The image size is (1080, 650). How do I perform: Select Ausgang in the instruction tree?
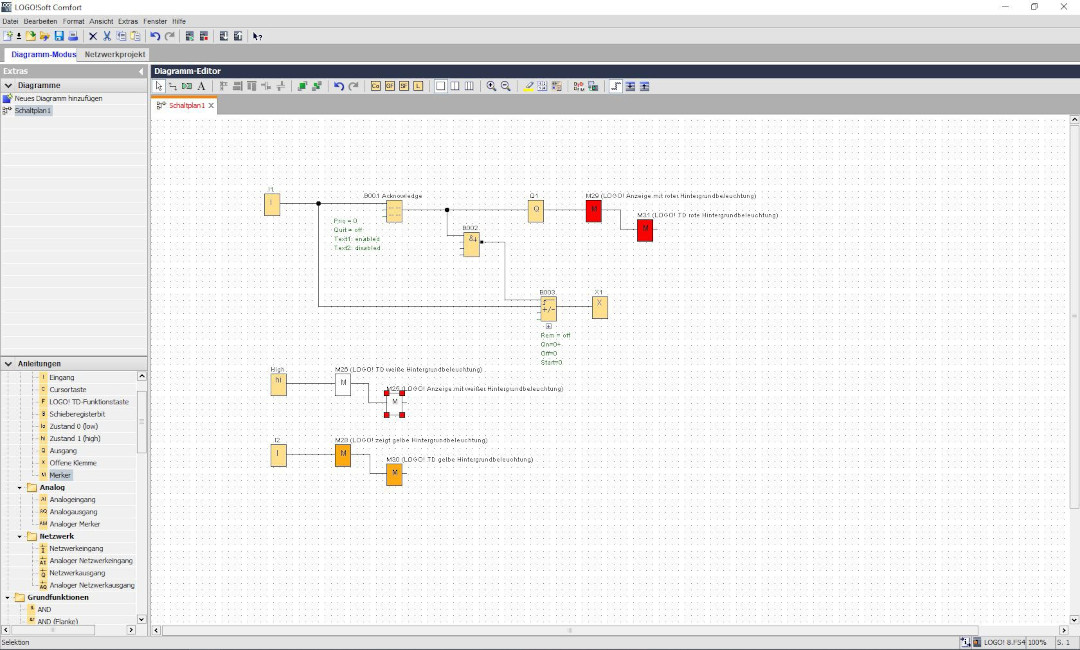[x=63, y=451]
